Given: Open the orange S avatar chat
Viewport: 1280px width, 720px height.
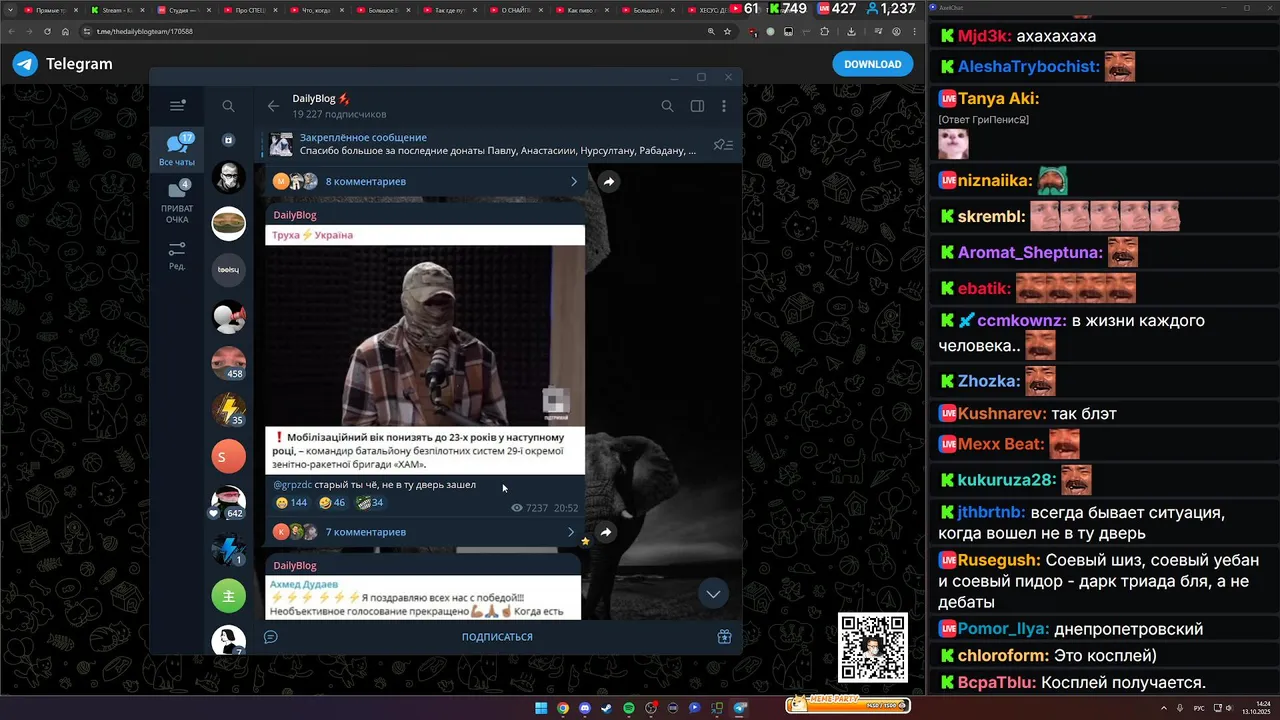Looking at the screenshot, I should tap(229, 456).
